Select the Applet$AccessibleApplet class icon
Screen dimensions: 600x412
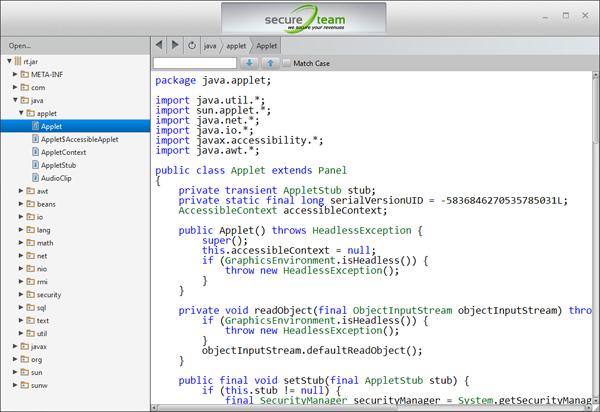coord(35,139)
